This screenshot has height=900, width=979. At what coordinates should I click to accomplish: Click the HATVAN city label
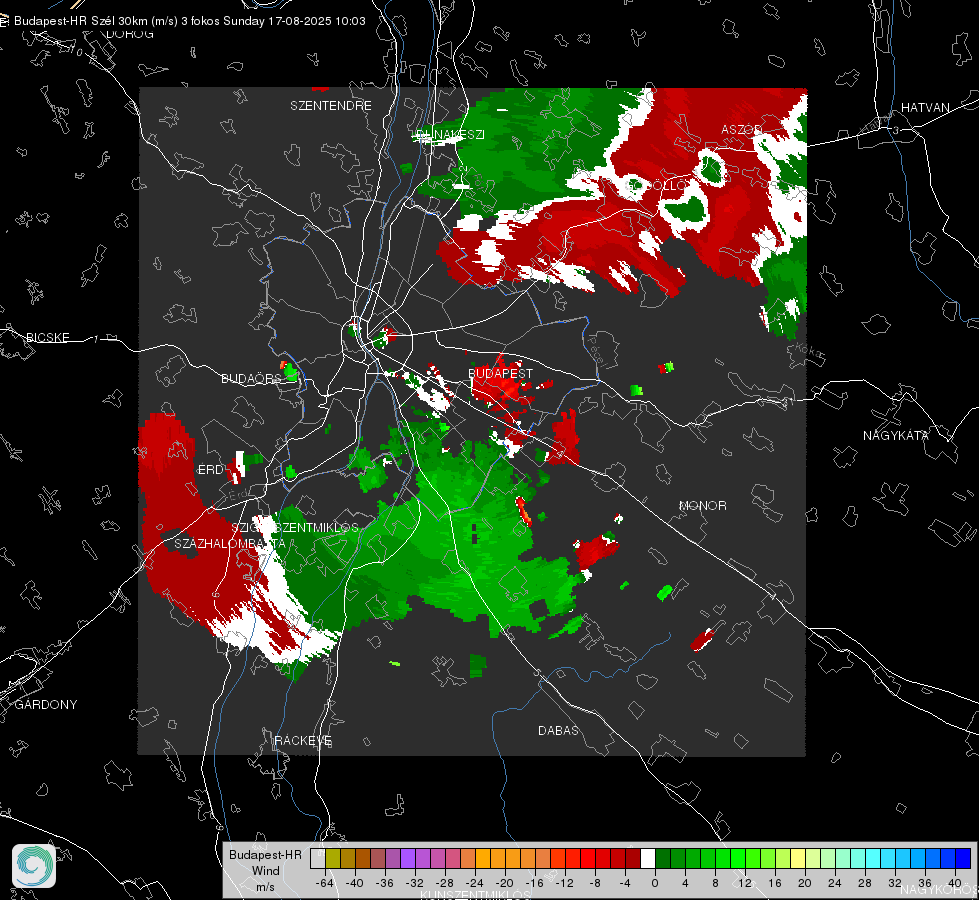click(x=925, y=108)
